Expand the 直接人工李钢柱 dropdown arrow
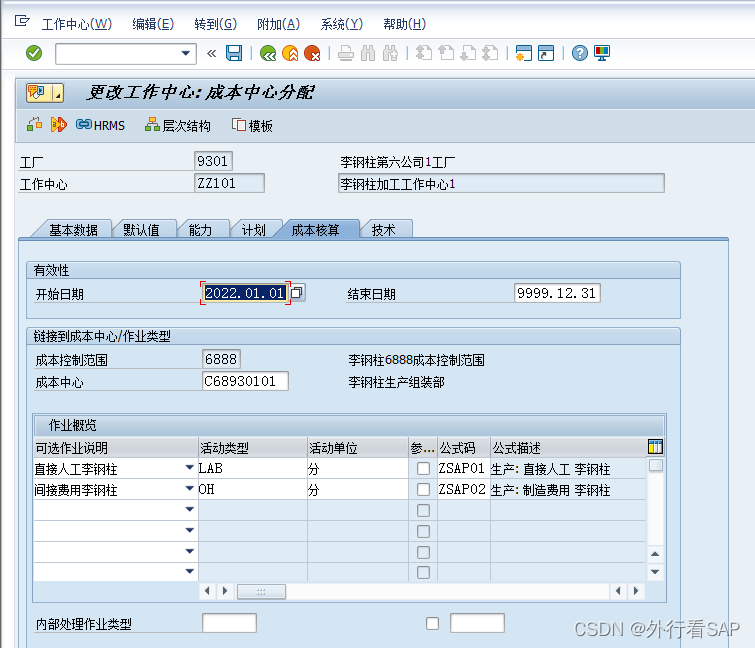The image size is (755, 648). click(189, 468)
